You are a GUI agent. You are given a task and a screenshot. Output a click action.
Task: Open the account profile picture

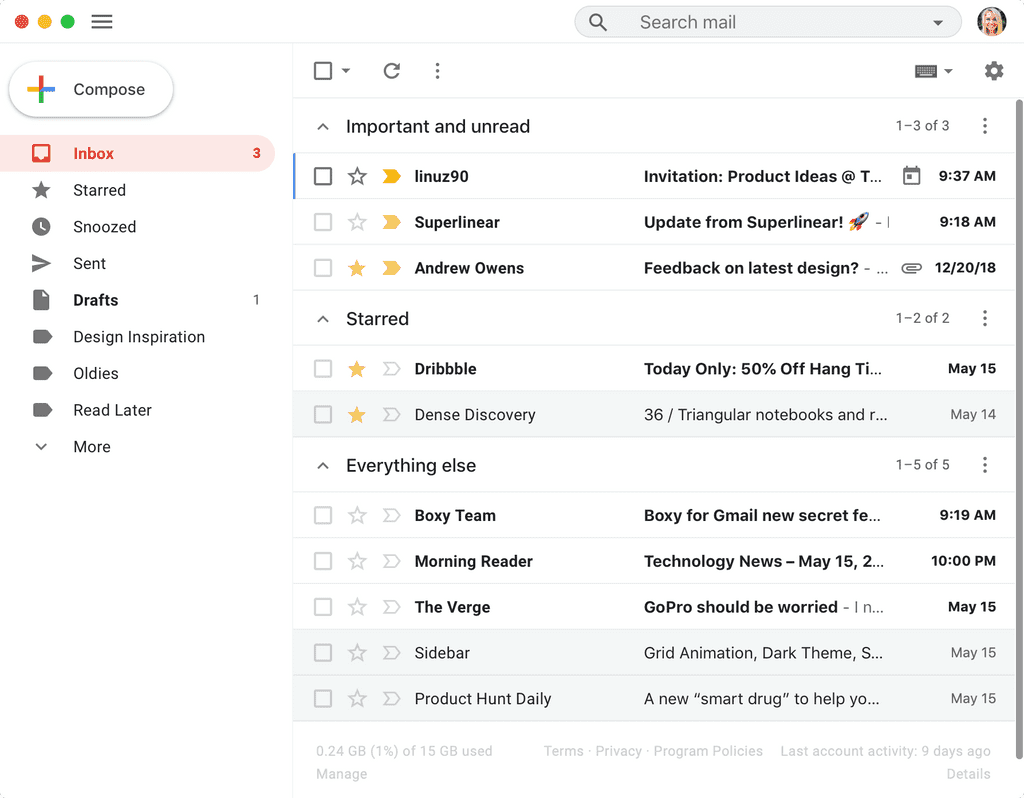(x=991, y=22)
